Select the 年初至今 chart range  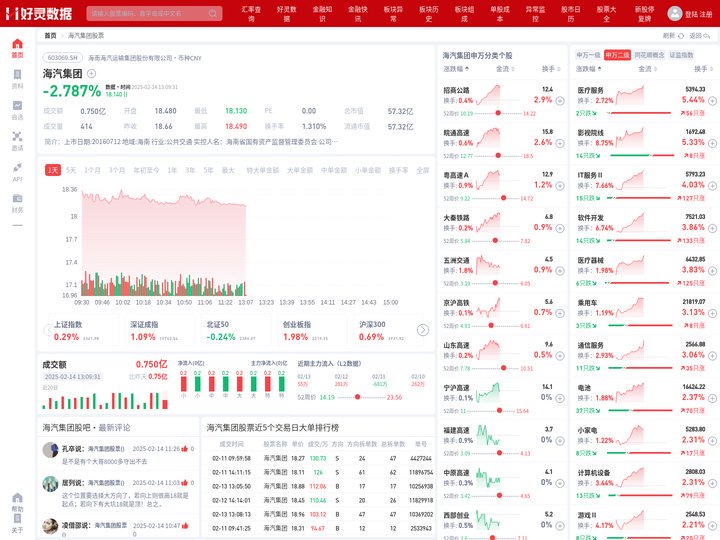coord(146,170)
